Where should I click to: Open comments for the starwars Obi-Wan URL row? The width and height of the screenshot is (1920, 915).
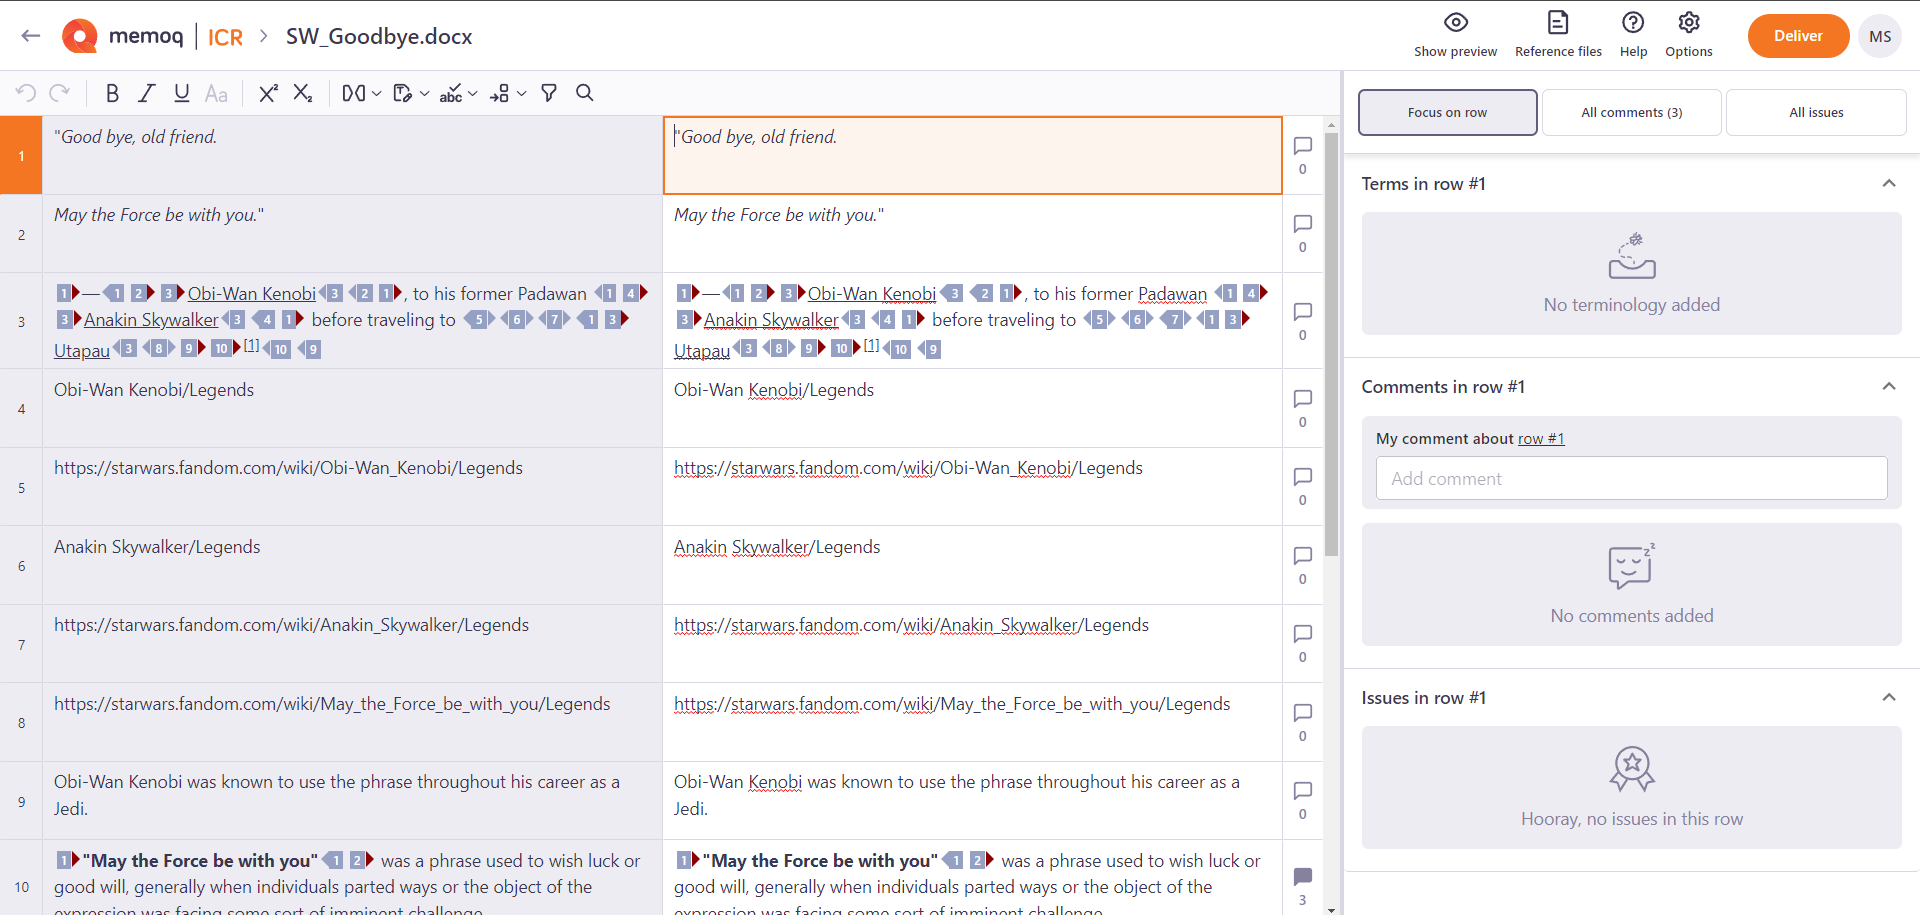point(1303,477)
